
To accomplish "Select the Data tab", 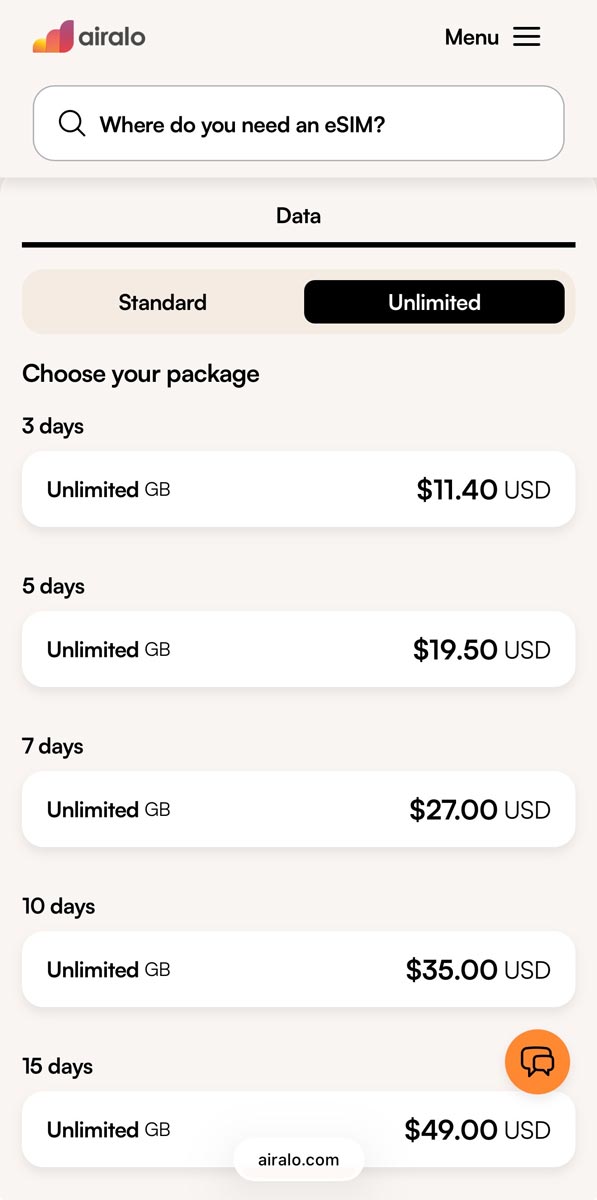I will pyautogui.click(x=298, y=216).
